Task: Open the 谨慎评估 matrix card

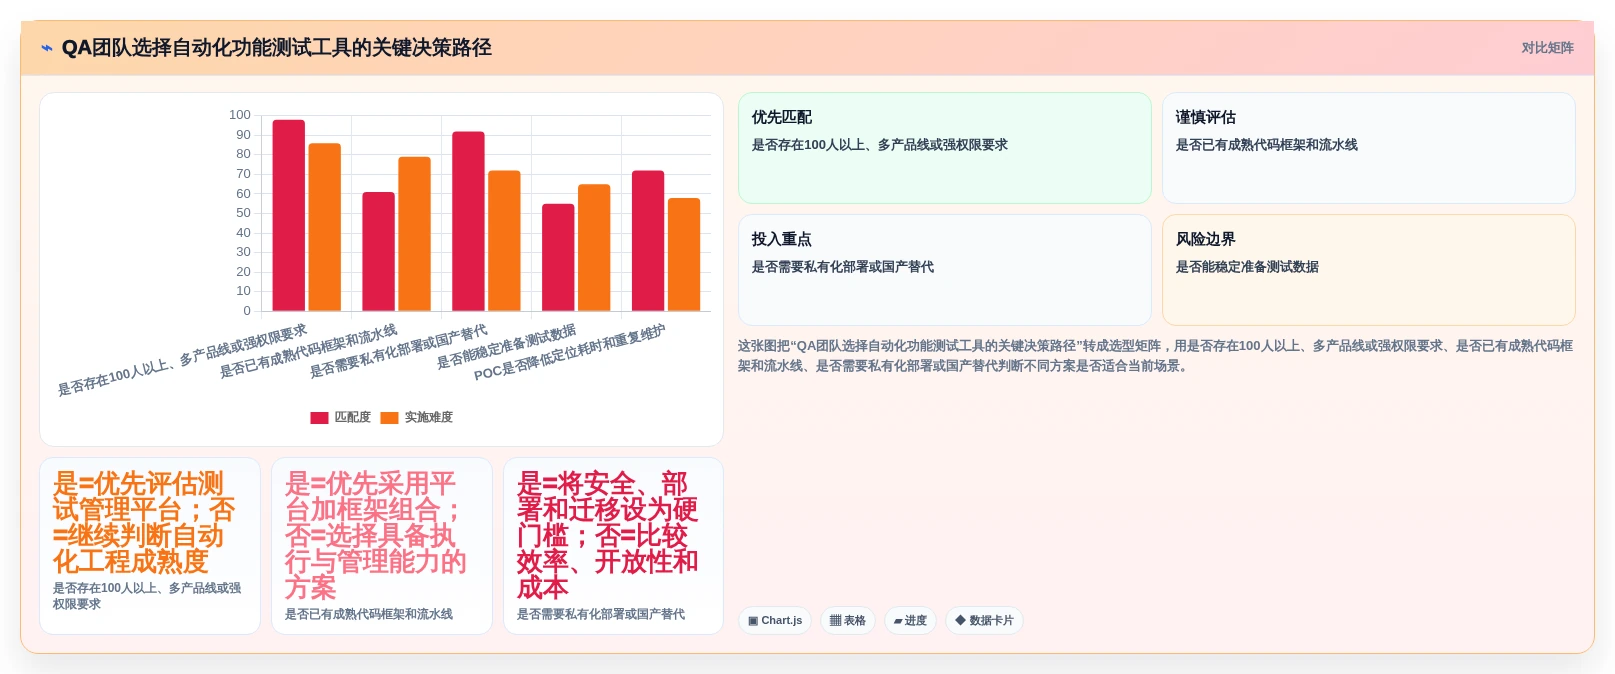Action: point(1368,148)
